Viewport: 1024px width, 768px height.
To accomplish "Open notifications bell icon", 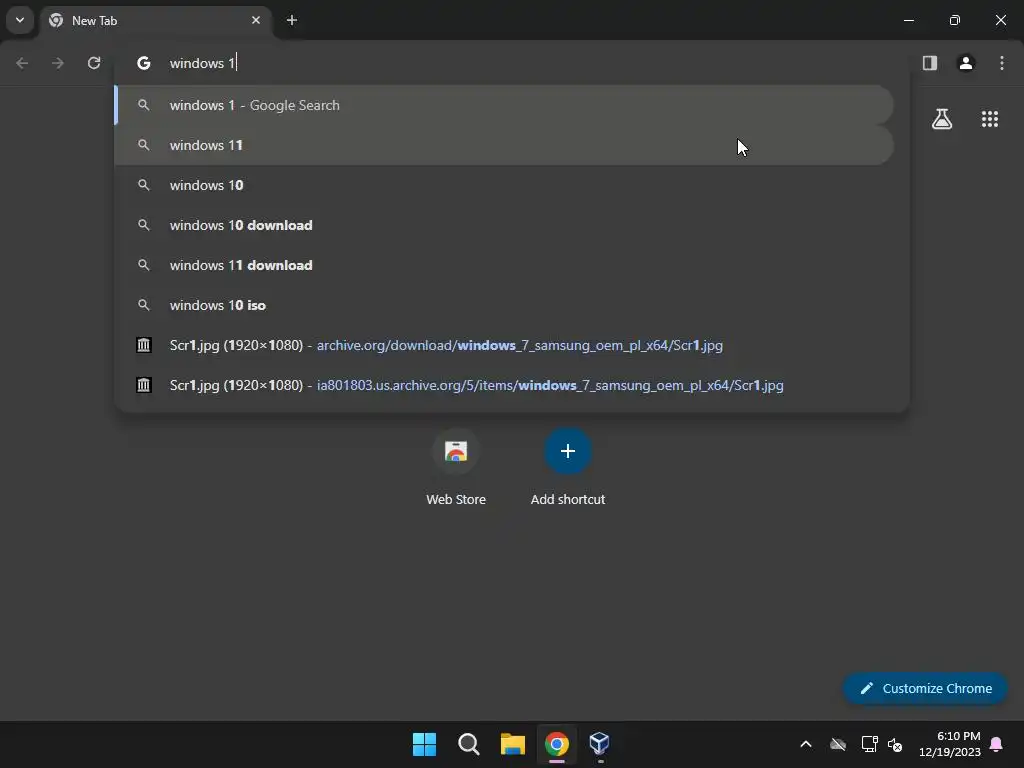I will point(996,744).
